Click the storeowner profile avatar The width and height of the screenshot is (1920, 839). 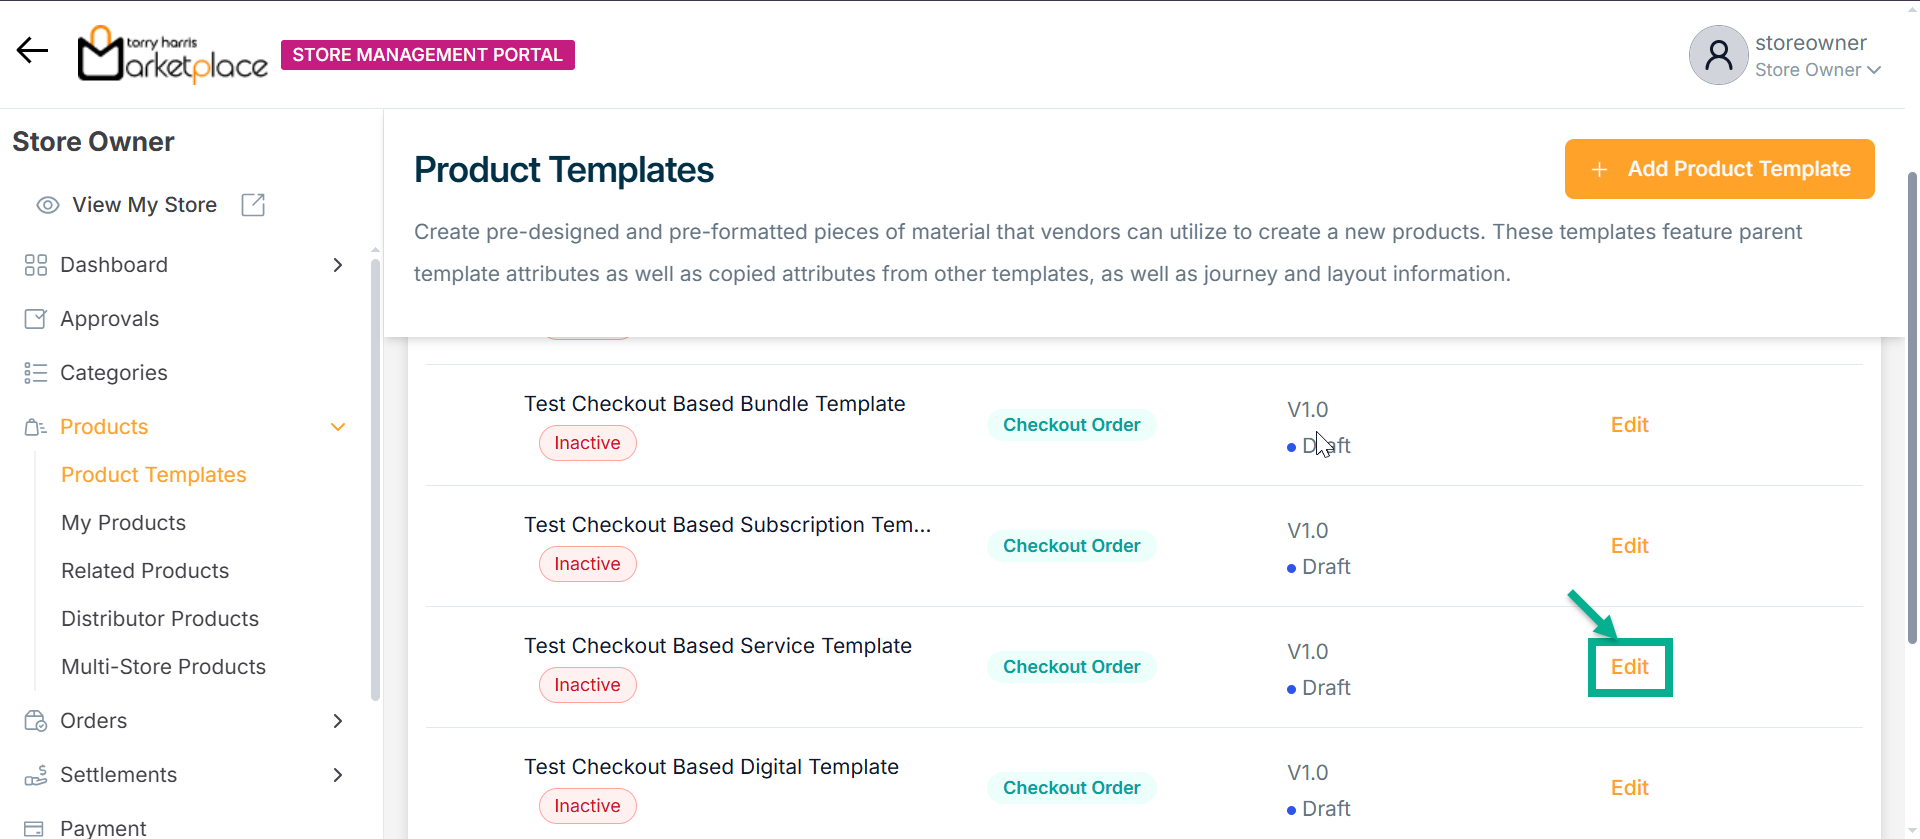coord(1718,55)
